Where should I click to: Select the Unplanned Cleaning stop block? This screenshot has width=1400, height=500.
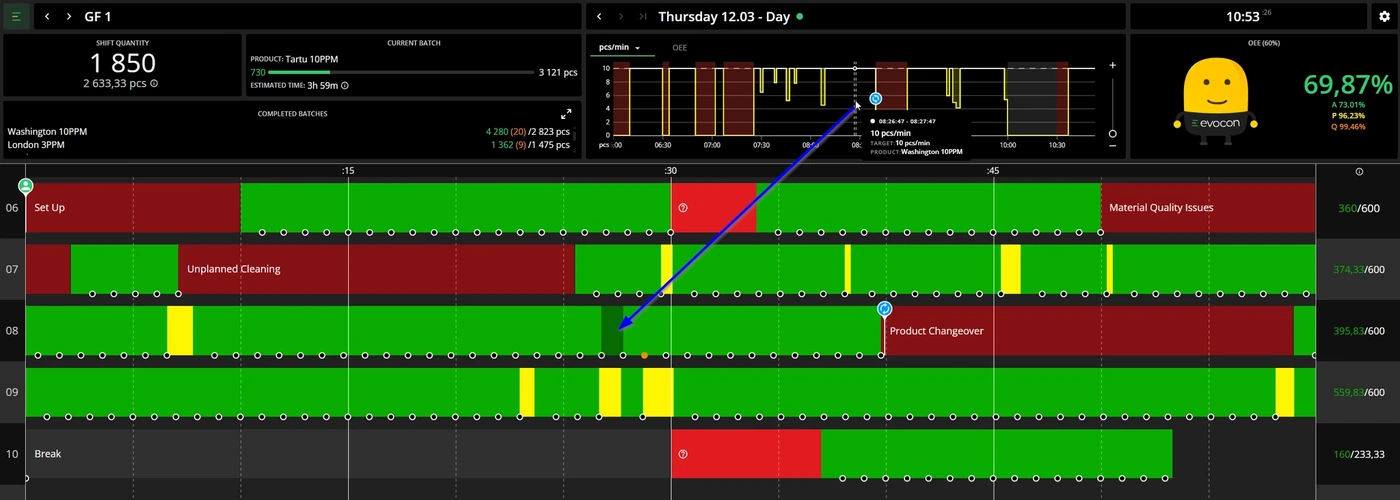377,269
